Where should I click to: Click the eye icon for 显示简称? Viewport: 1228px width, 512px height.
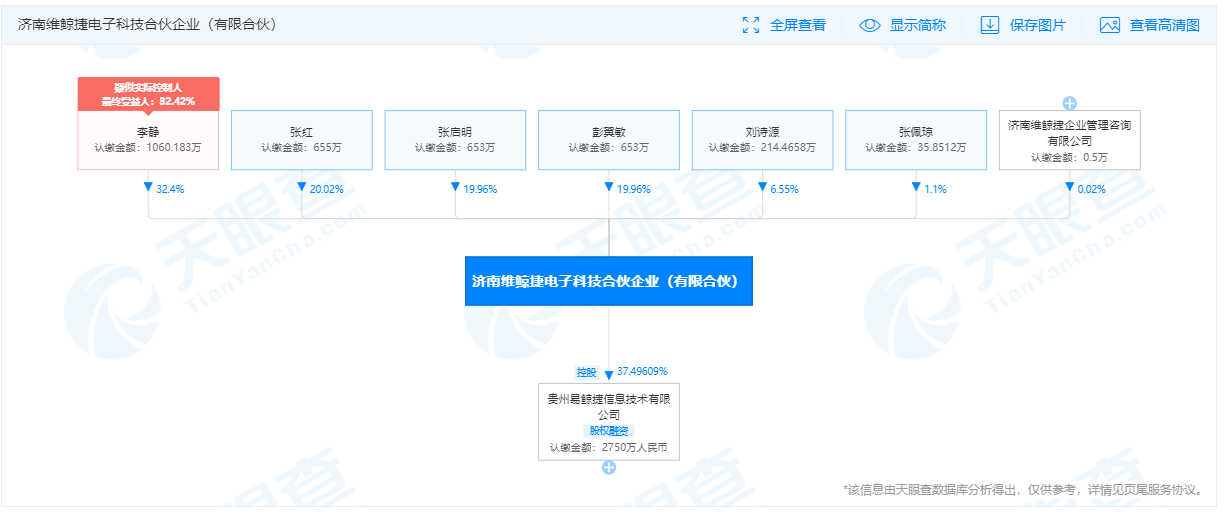(870, 25)
